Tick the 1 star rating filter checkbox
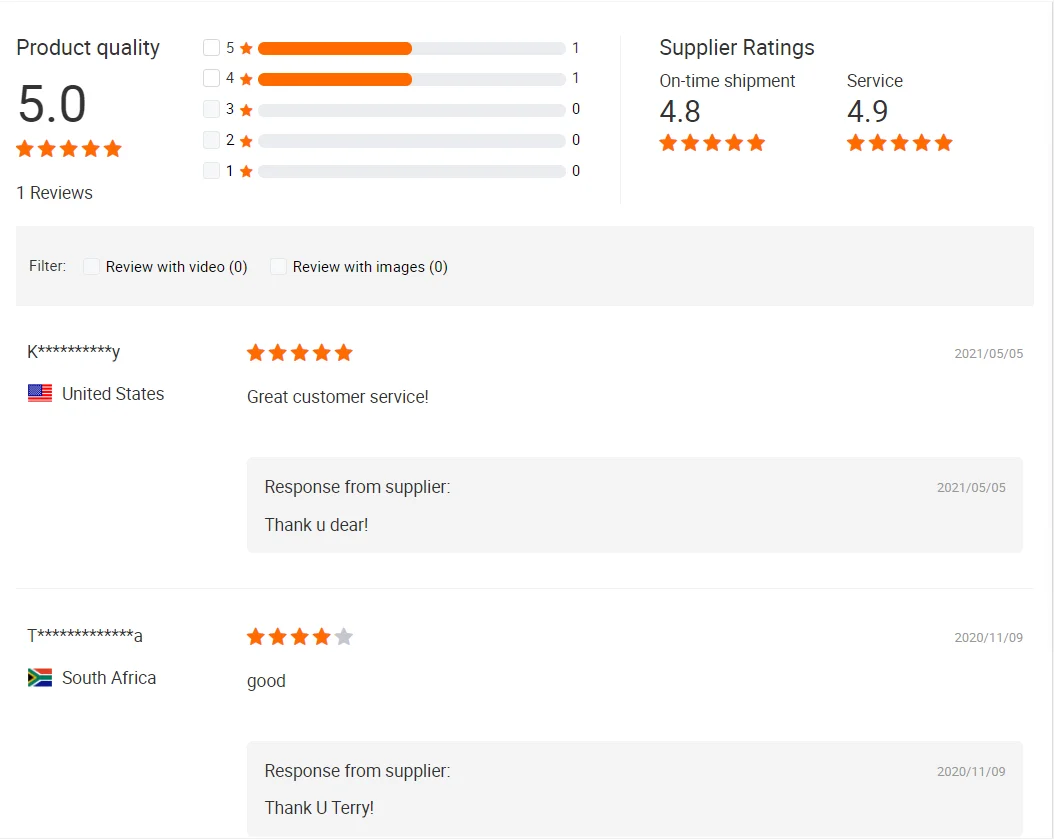 tap(211, 171)
